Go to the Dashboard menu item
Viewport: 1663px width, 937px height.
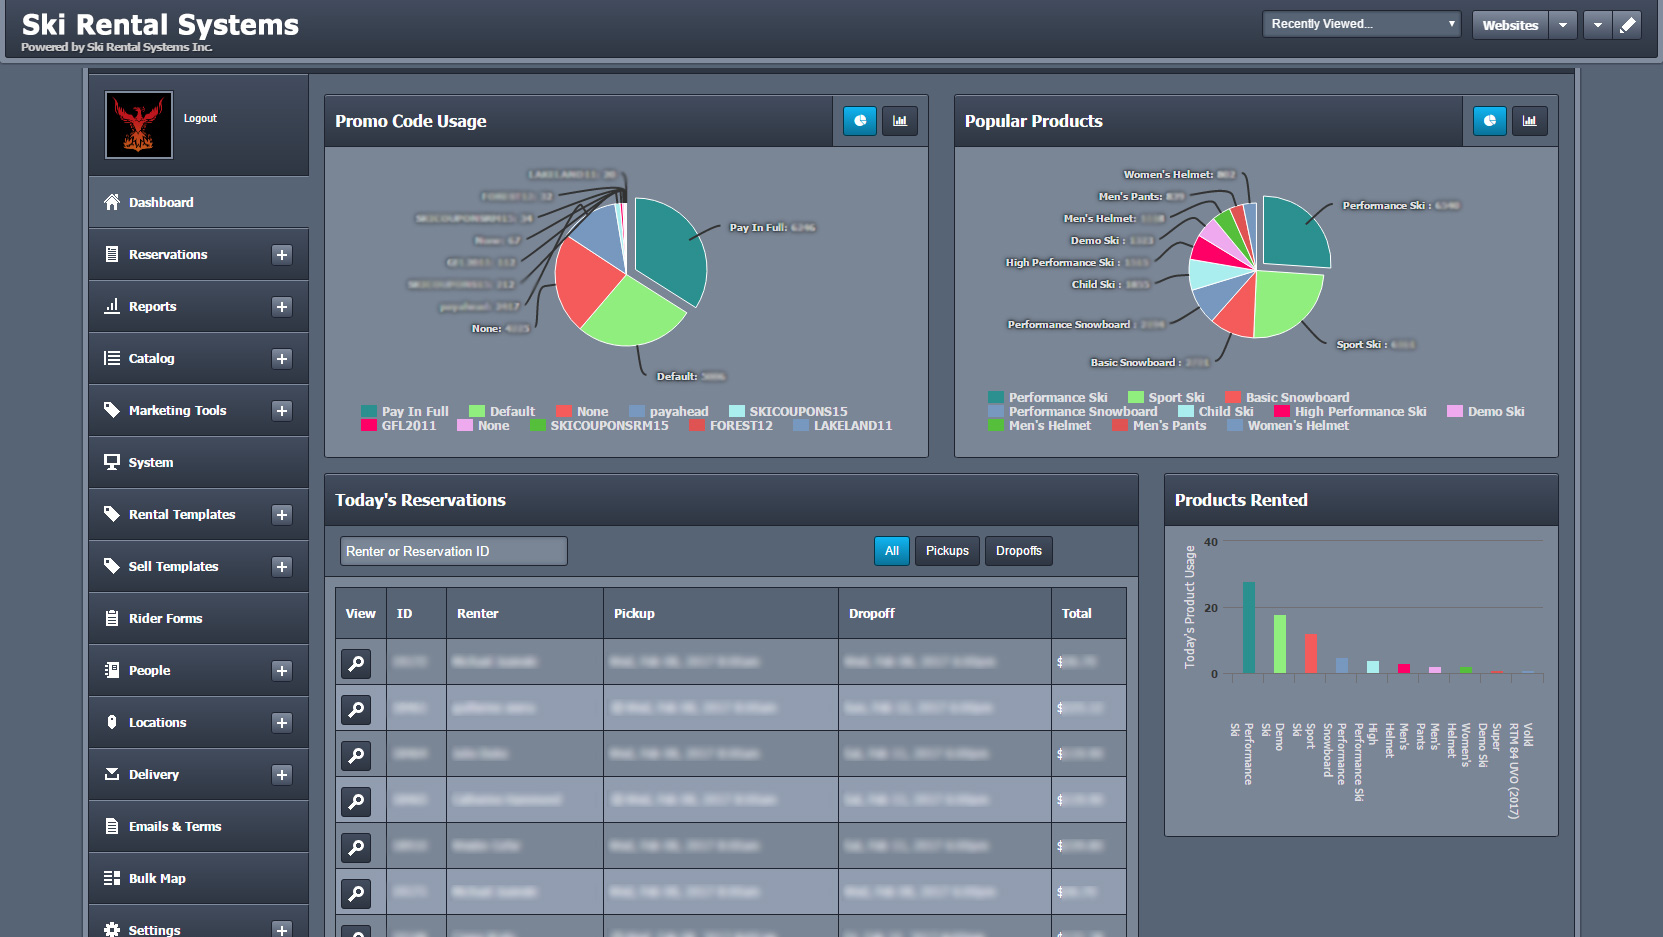tap(161, 202)
